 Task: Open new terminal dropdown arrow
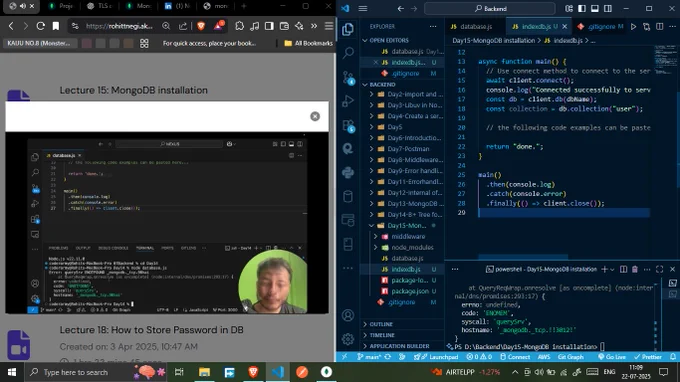click(x=612, y=269)
